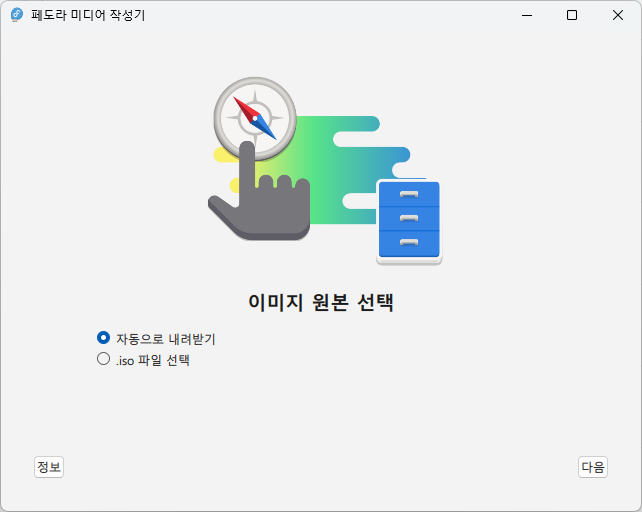
Task: Click the '이미지 원본 선택' heading text
Action: [x=321, y=303]
